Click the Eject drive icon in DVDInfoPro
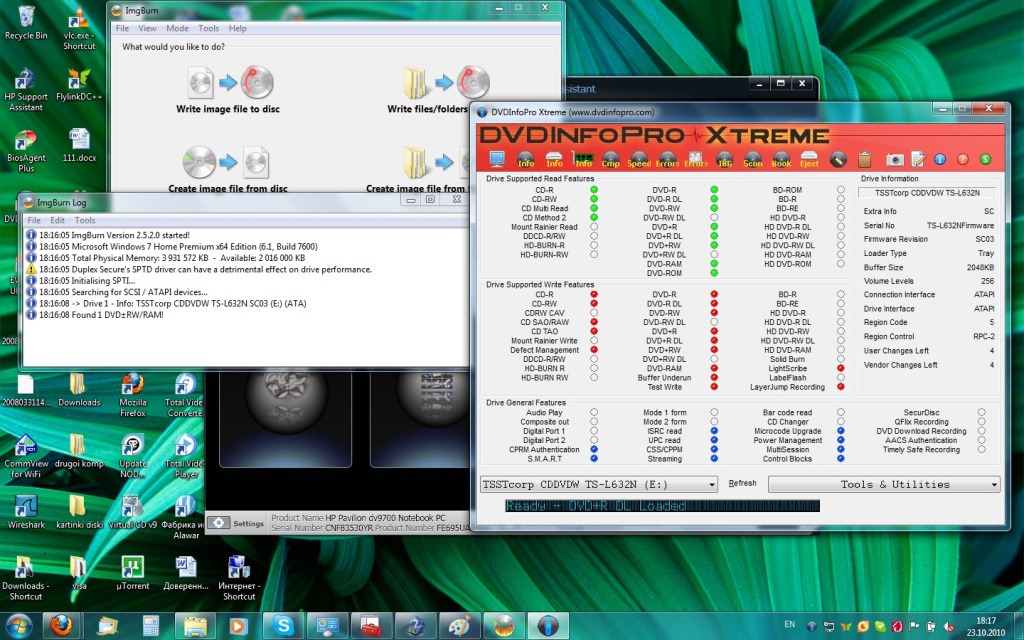 809,159
